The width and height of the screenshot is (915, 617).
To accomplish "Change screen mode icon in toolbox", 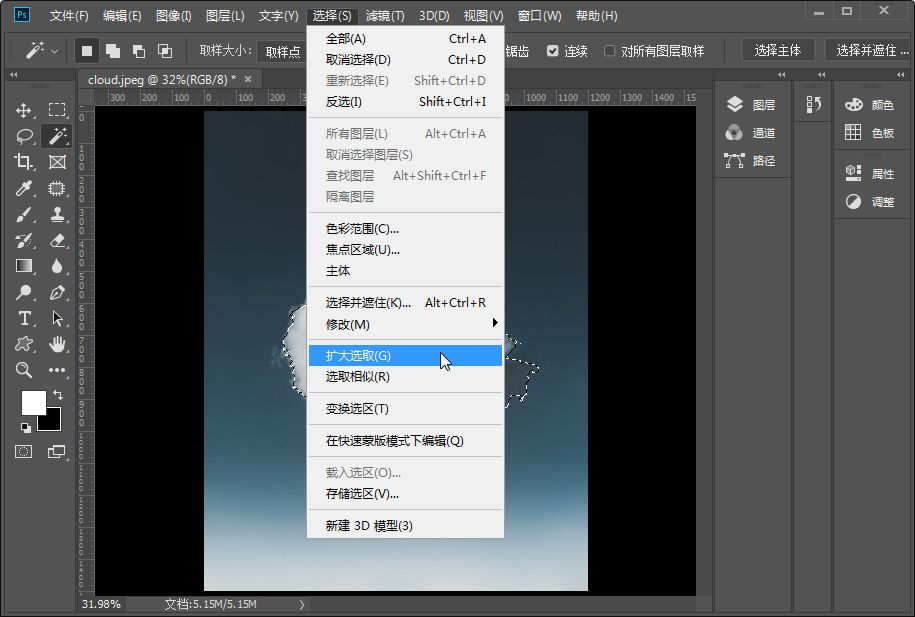I will [x=57, y=451].
